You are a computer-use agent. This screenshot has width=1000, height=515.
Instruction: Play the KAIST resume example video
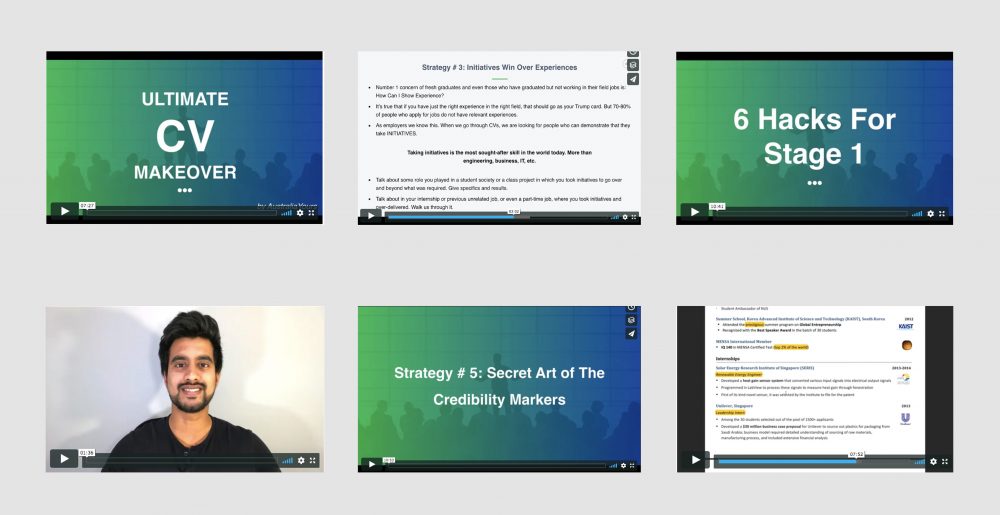click(695, 460)
